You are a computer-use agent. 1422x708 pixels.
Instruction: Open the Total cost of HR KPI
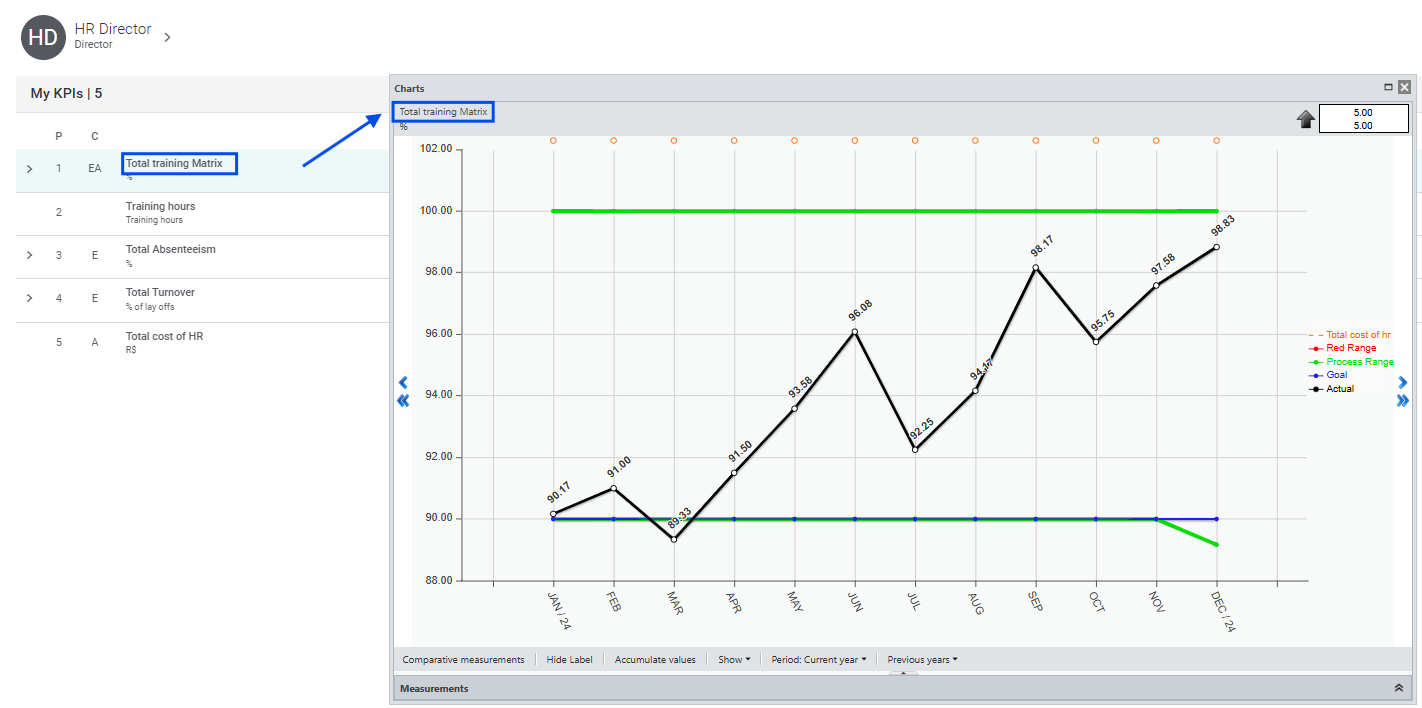(x=164, y=337)
